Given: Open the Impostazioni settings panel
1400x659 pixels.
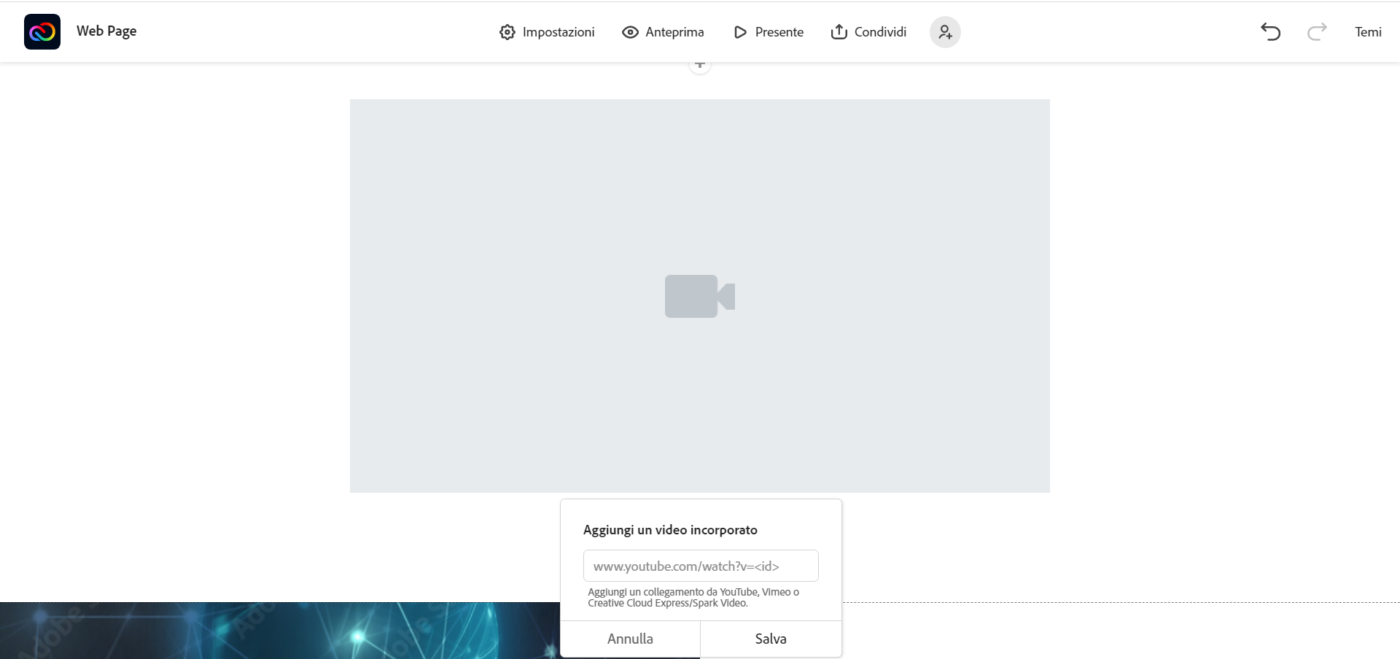Looking at the screenshot, I should tap(546, 31).
